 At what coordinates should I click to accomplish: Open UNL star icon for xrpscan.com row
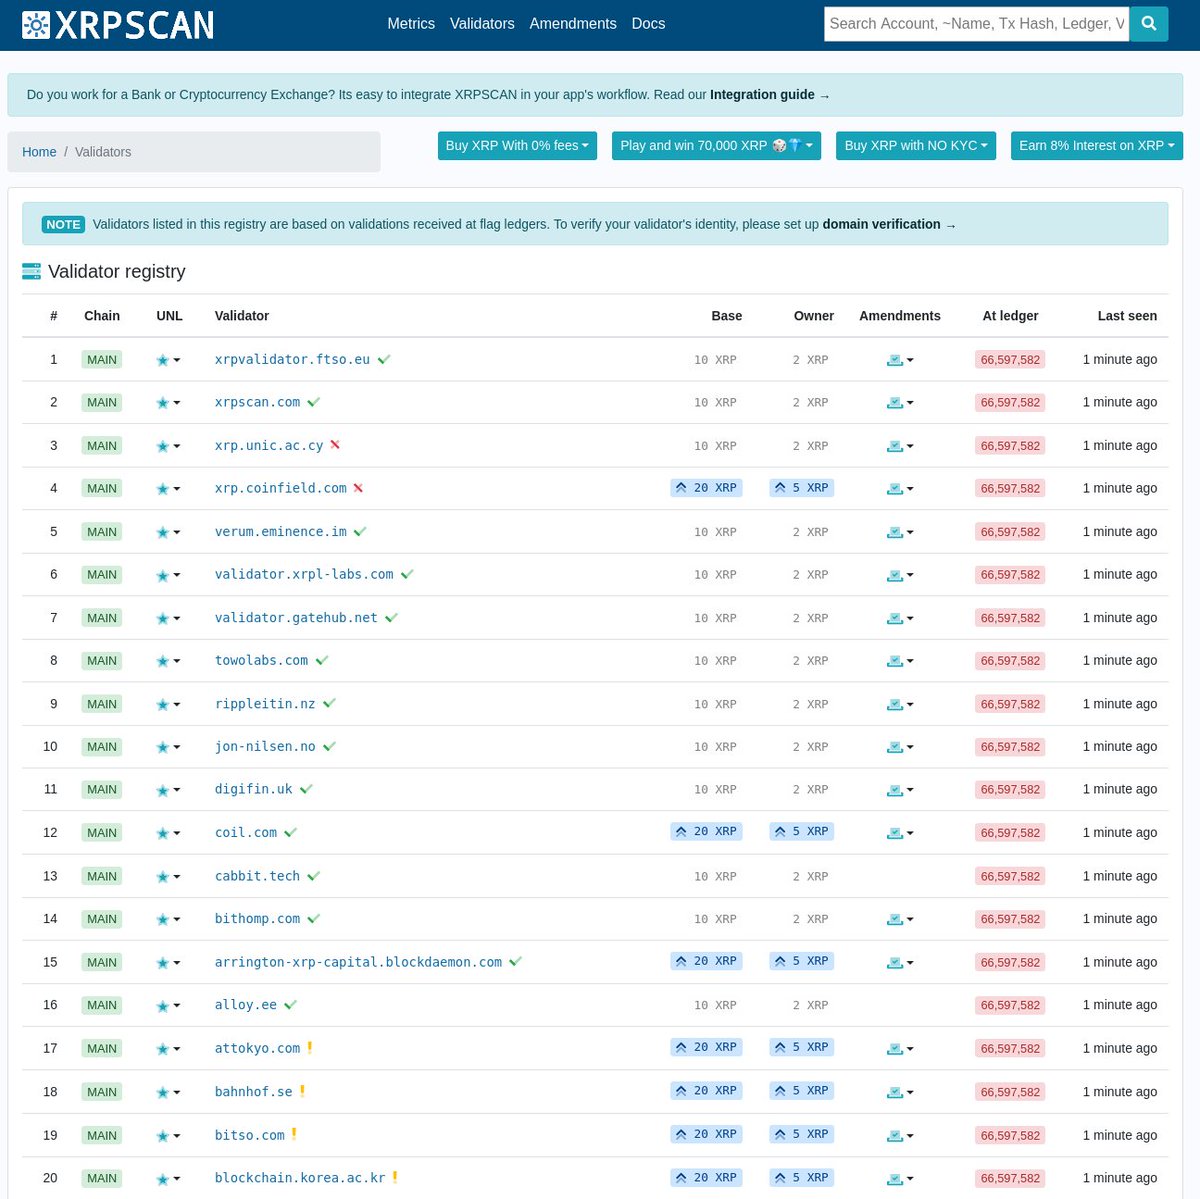tap(163, 403)
